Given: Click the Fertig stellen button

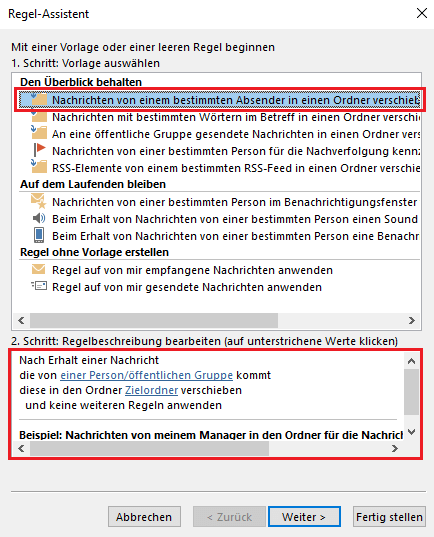Looking at the screenshot, I should (389, 516).
